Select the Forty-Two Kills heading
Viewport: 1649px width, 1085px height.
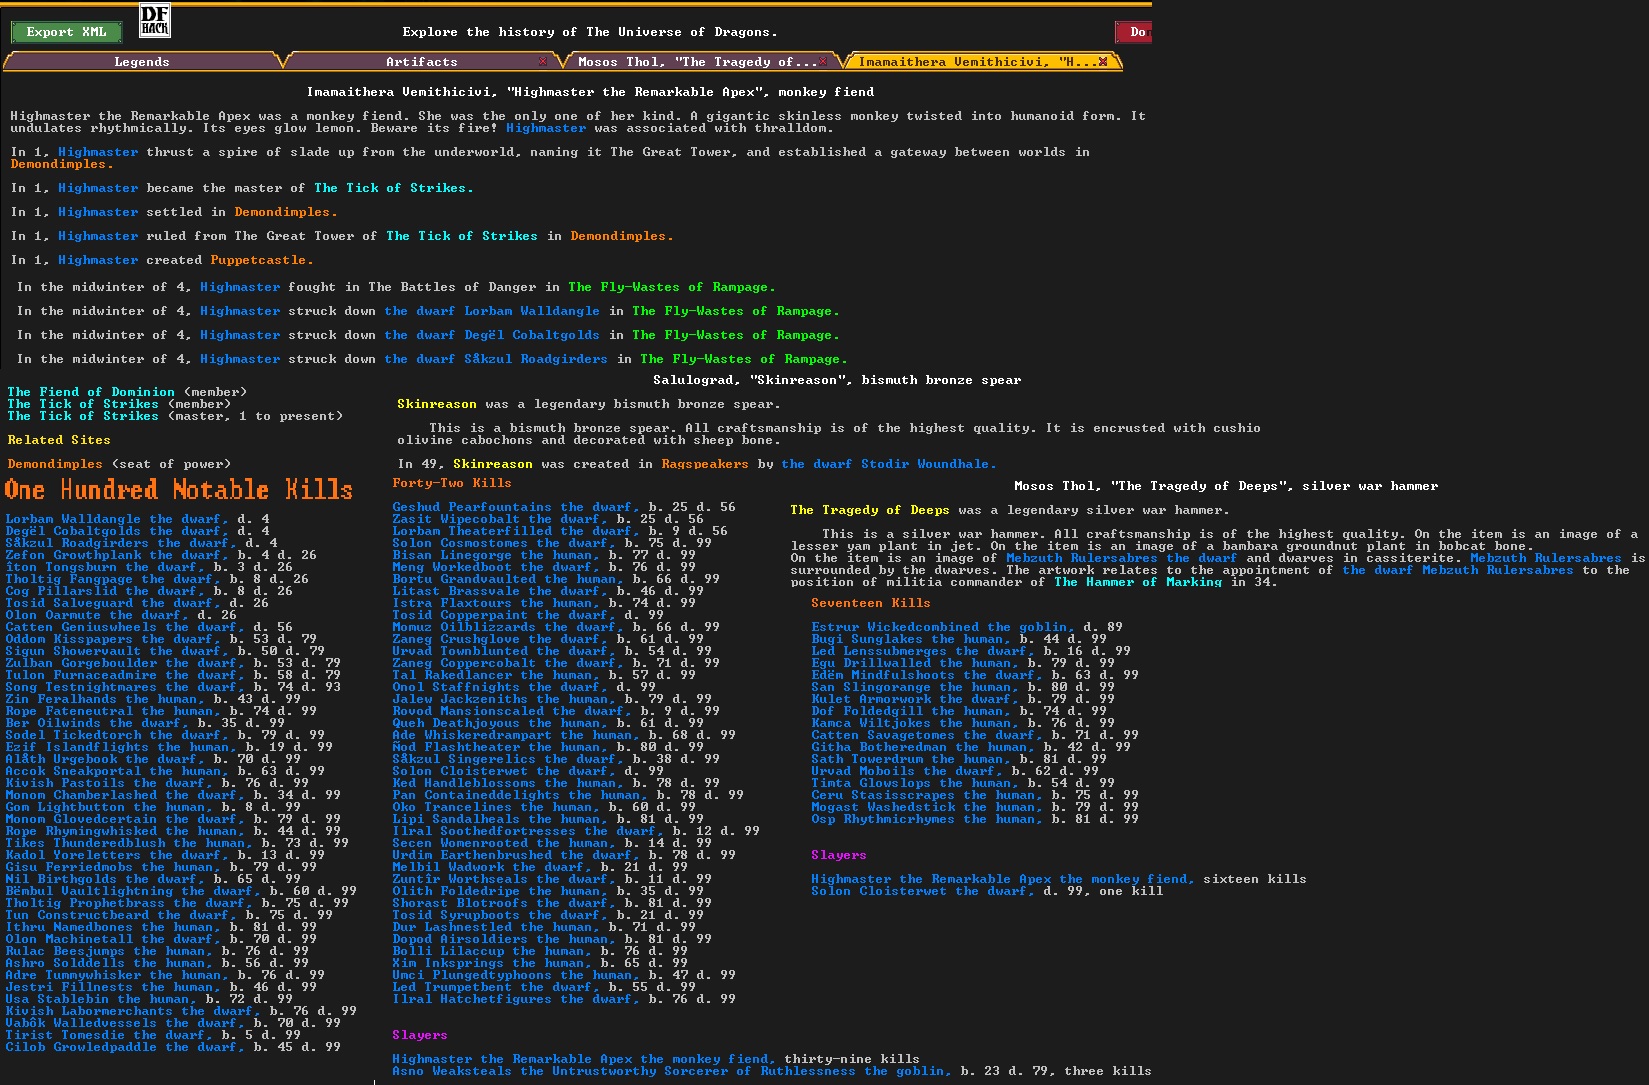click(x=452, y=483)
